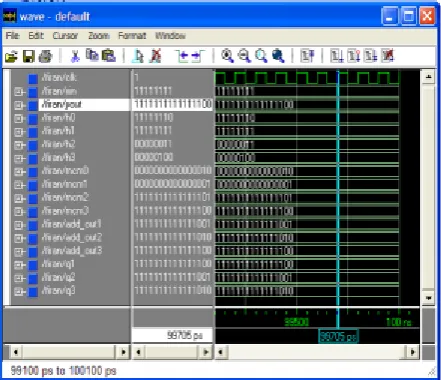Click the clk value 1 in values column
441x380 pixels.
click(136, 78)
